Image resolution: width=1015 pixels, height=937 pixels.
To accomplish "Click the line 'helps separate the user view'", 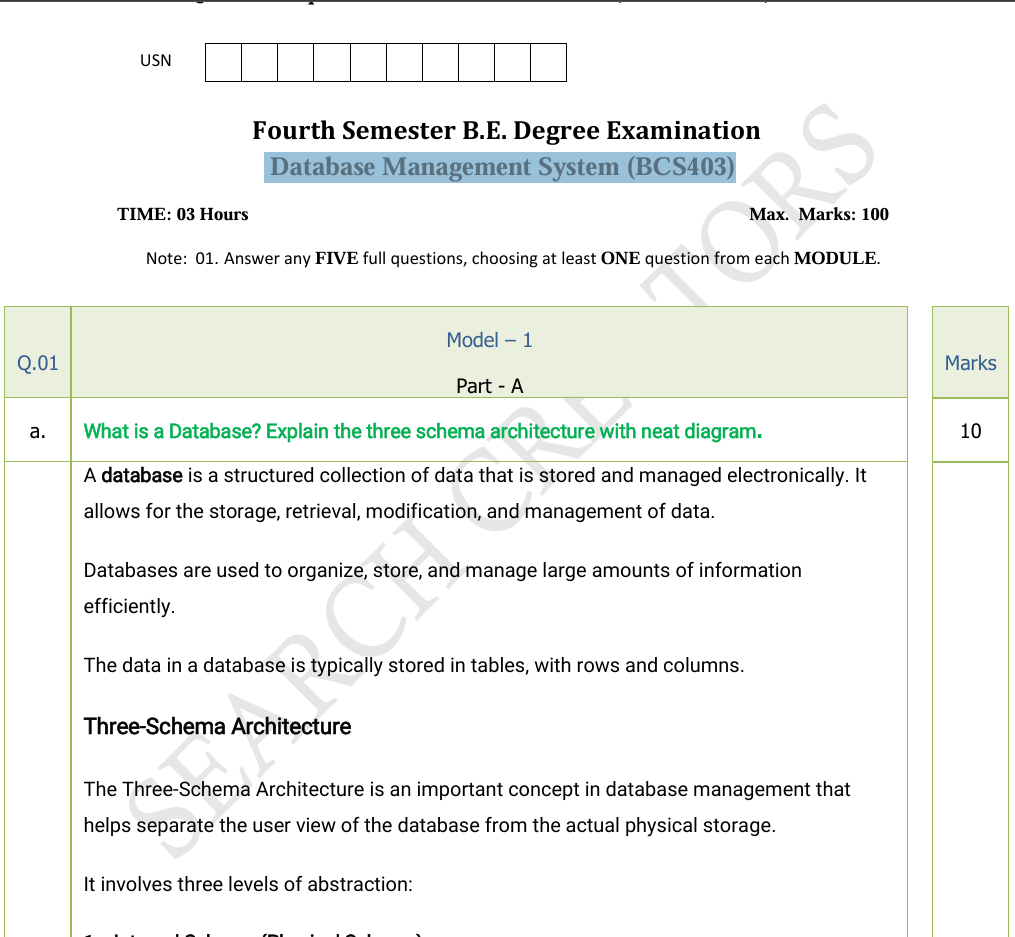I will click(429, 826).
